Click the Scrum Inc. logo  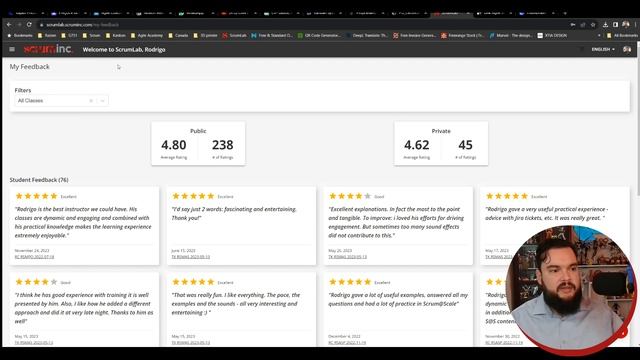pos(48,49)
